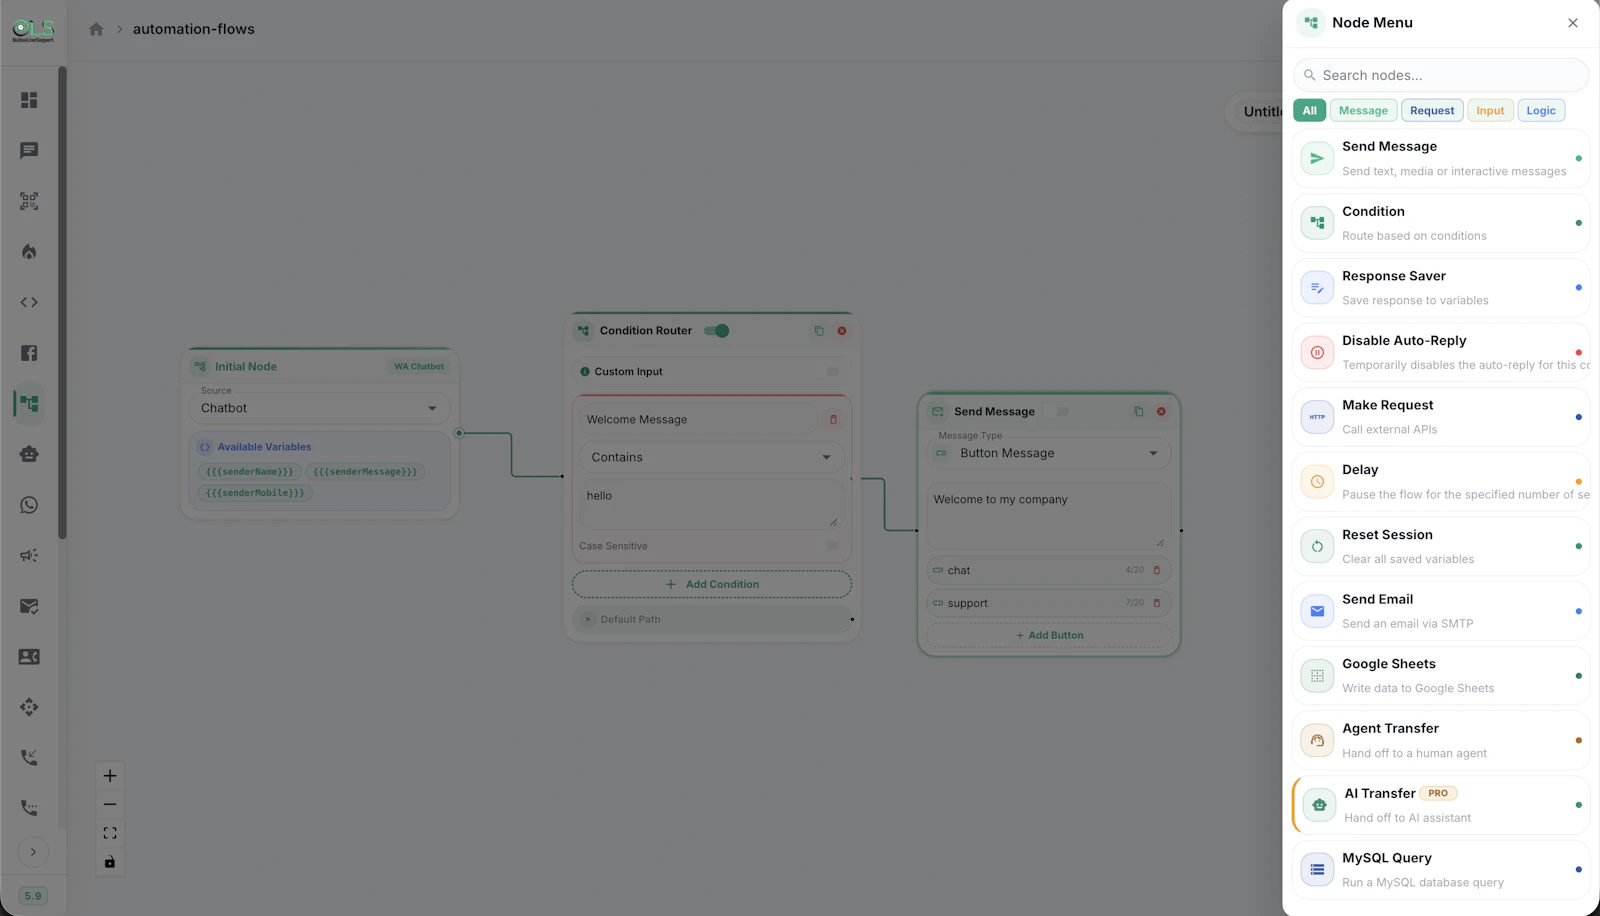Select the Message filter tab
The image size is (1600, 916).
tap(1363, 111)
